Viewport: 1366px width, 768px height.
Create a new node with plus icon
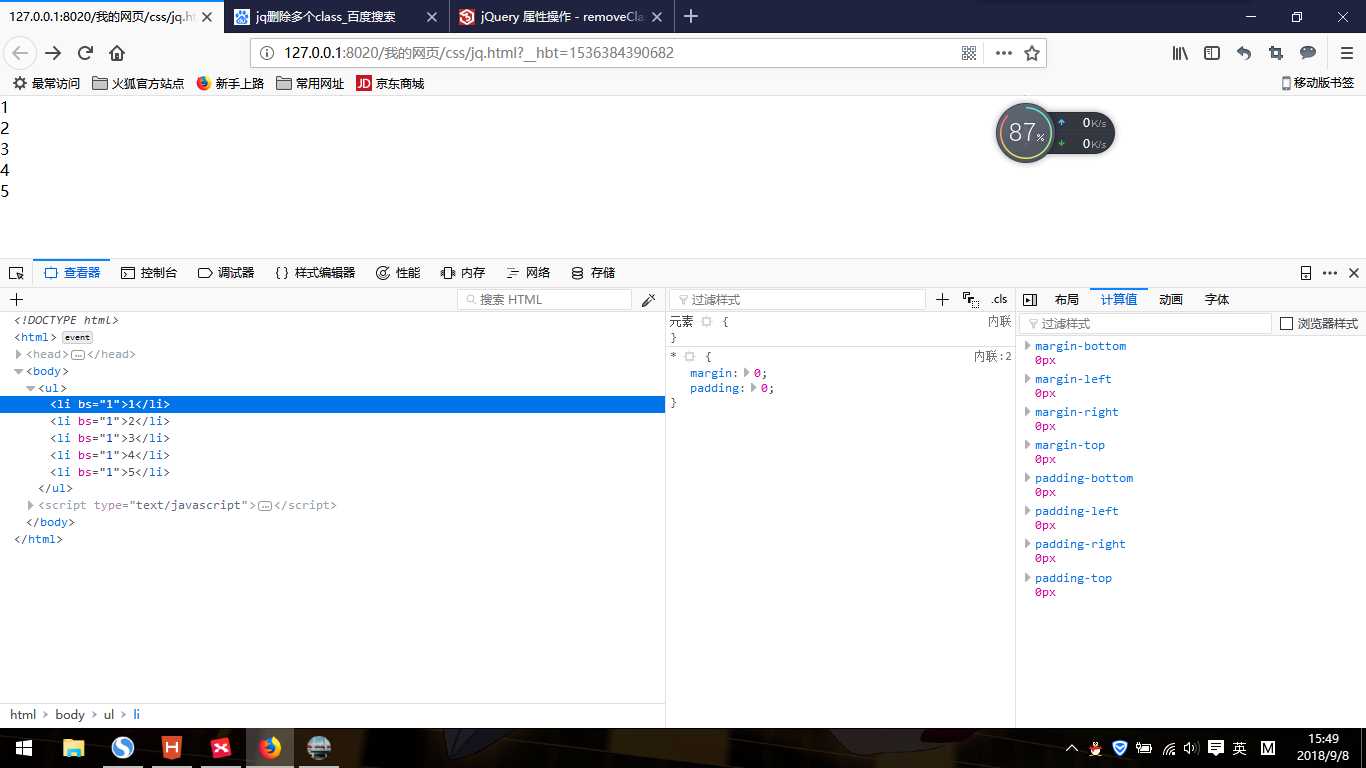click(x=16, y=299)
